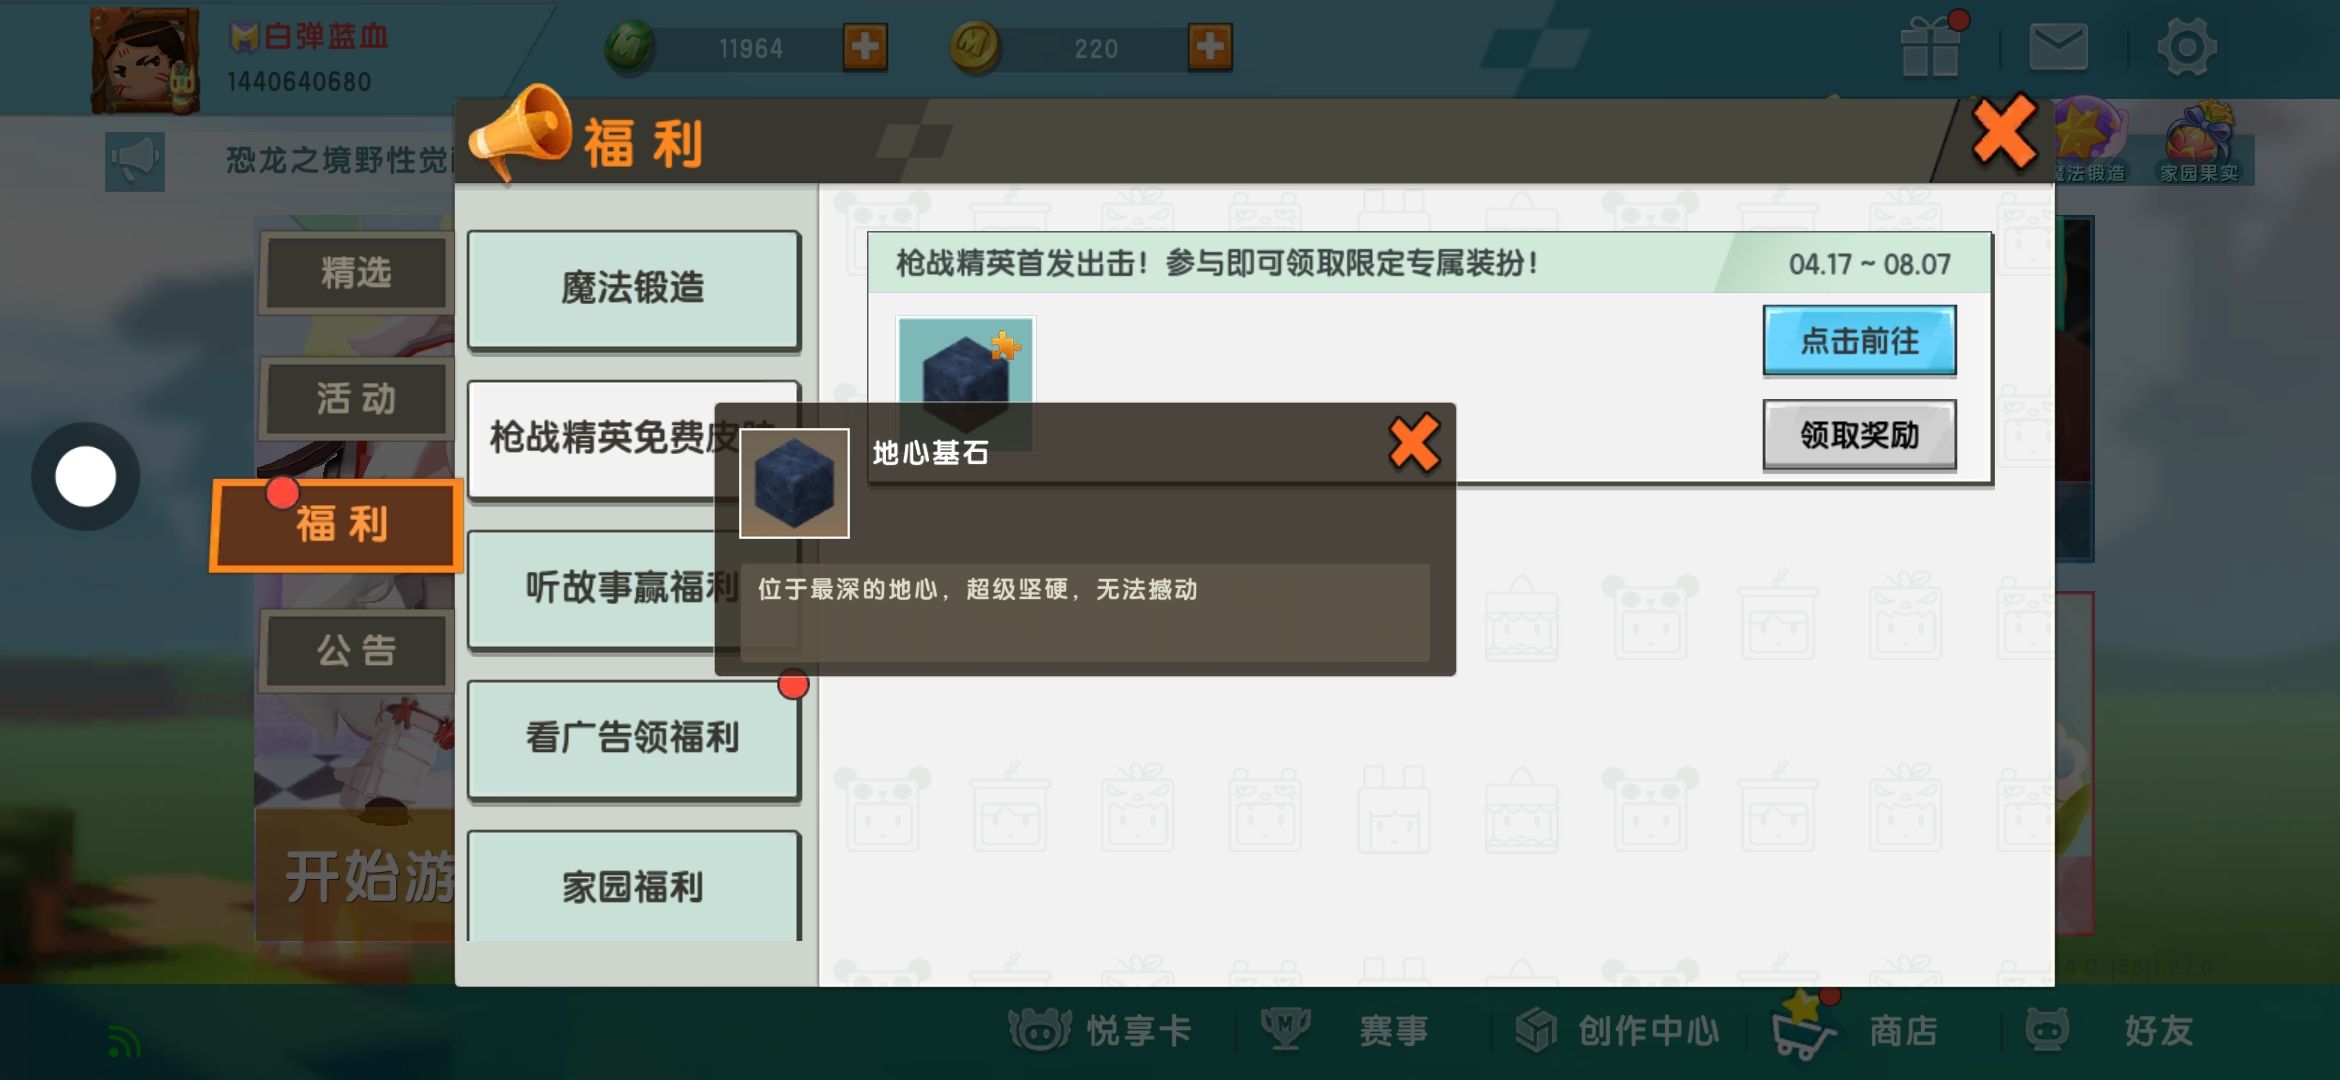Close the 地心基石 item tooltip
This screenshot has height=1080, width=2340.
click(1414, 443)
